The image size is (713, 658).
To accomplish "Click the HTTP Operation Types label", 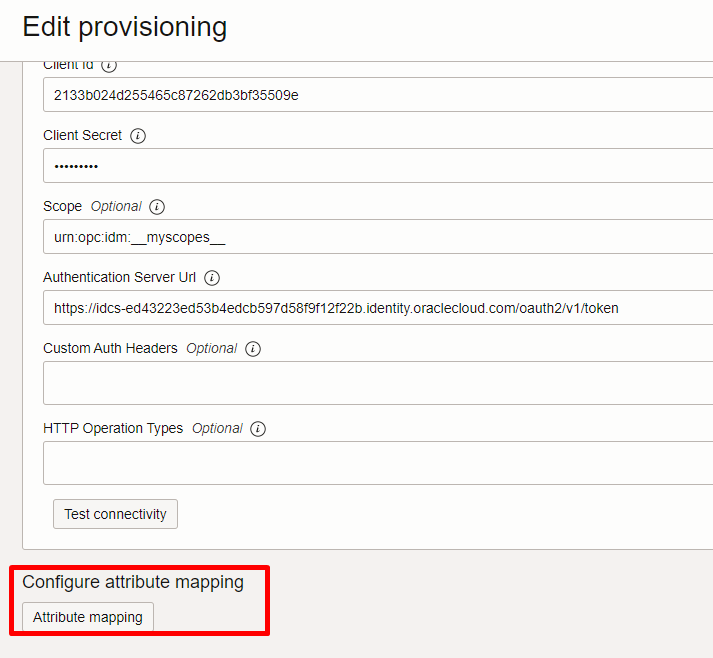I will tap(113, 428).
